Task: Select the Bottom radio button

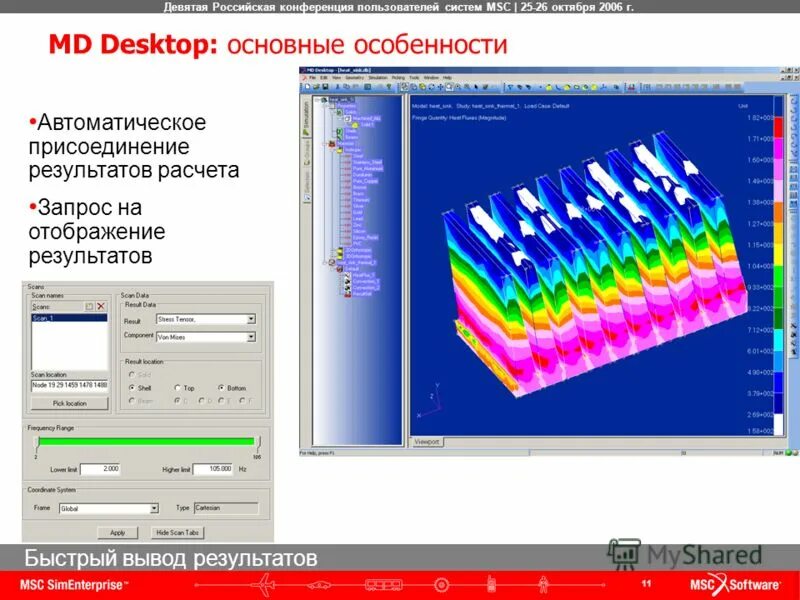Action: coord(221,388)
